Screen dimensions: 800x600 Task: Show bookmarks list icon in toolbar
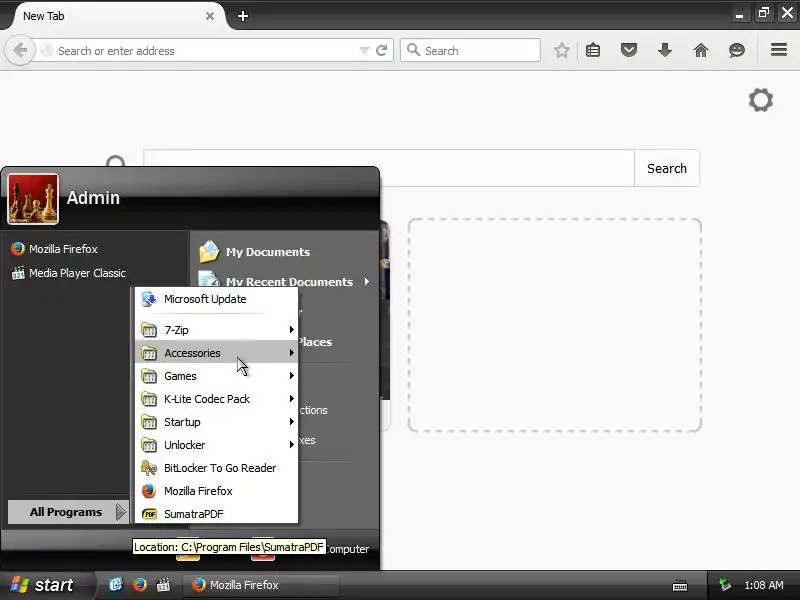[593, 51]
